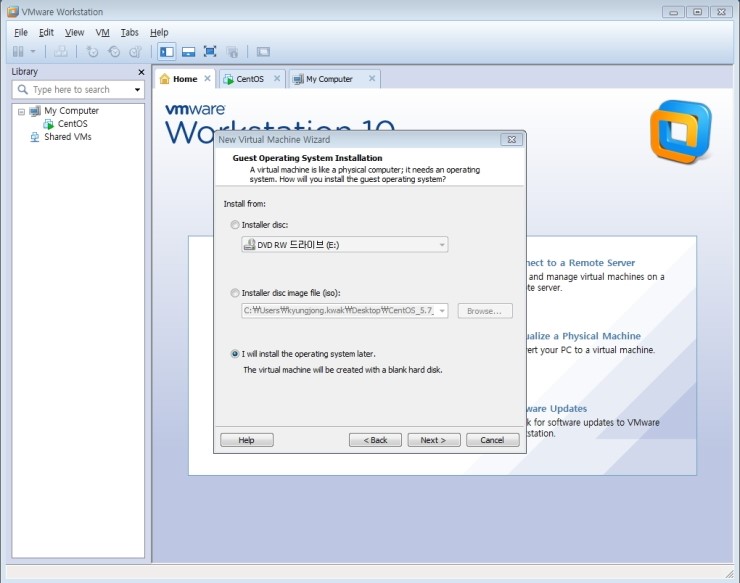
Task: Close the My Computer tab
Action: tap(372, 78)
